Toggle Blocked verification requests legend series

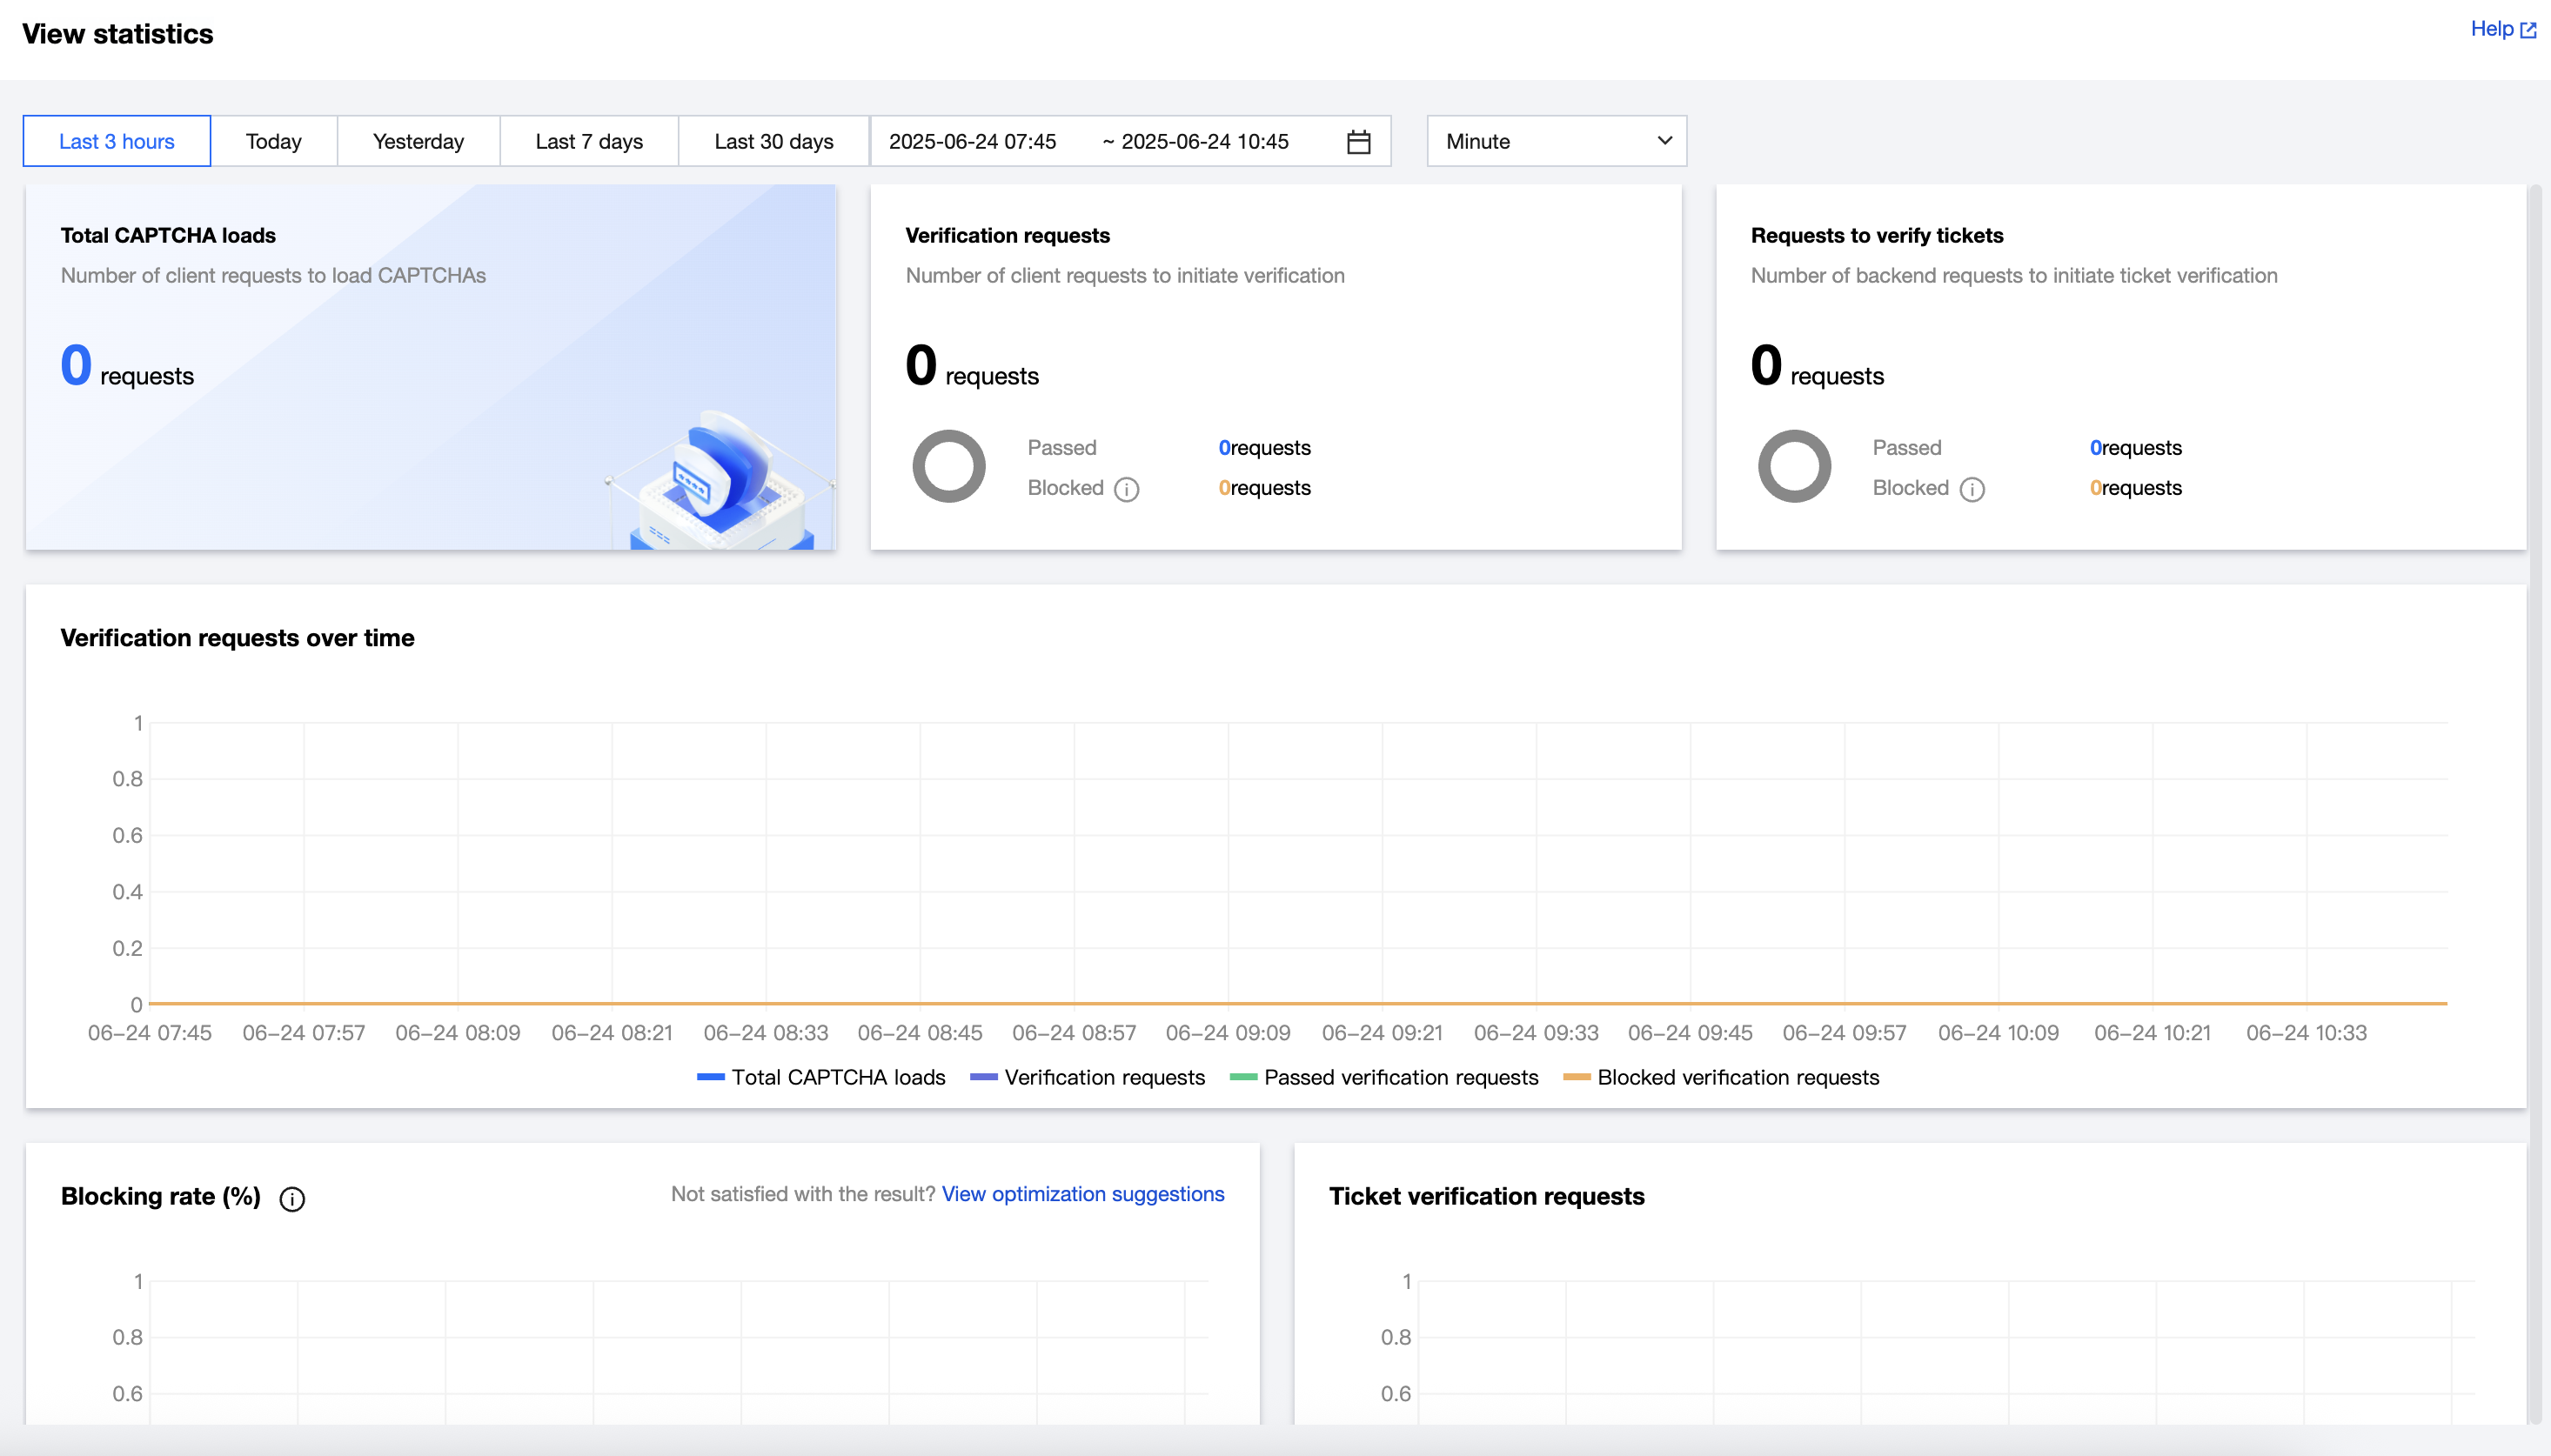(1721, 1077)
